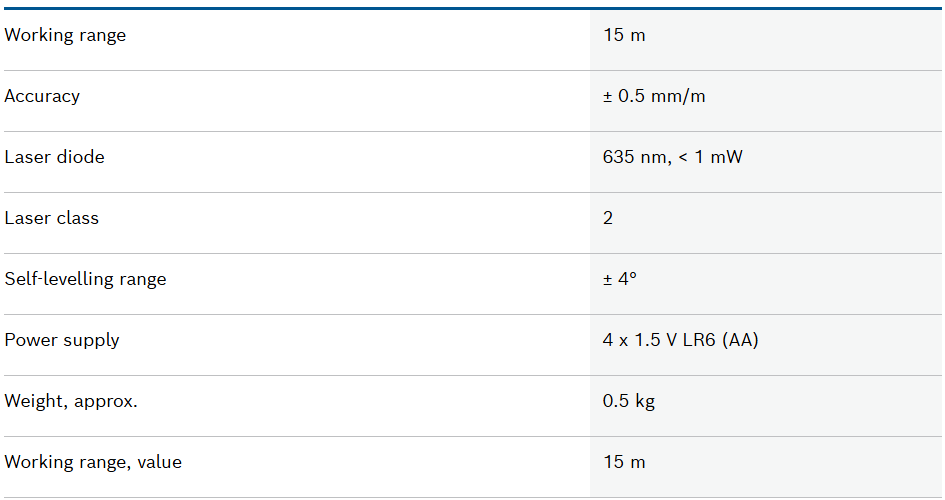This screenshot has height=500, width=945.
Task: Select the 15 m value beside "Working range, value"
Action: pyautogui.click(x=624, y=462)
